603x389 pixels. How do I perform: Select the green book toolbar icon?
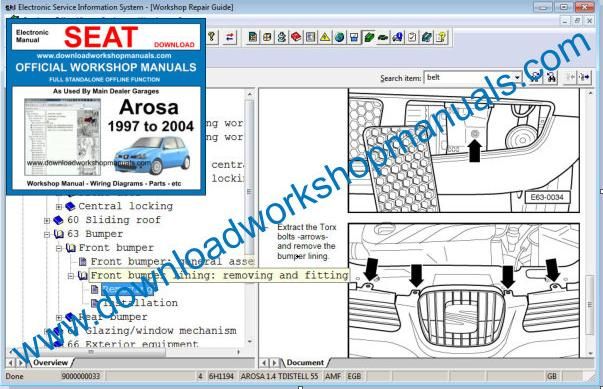pos(368,37)
